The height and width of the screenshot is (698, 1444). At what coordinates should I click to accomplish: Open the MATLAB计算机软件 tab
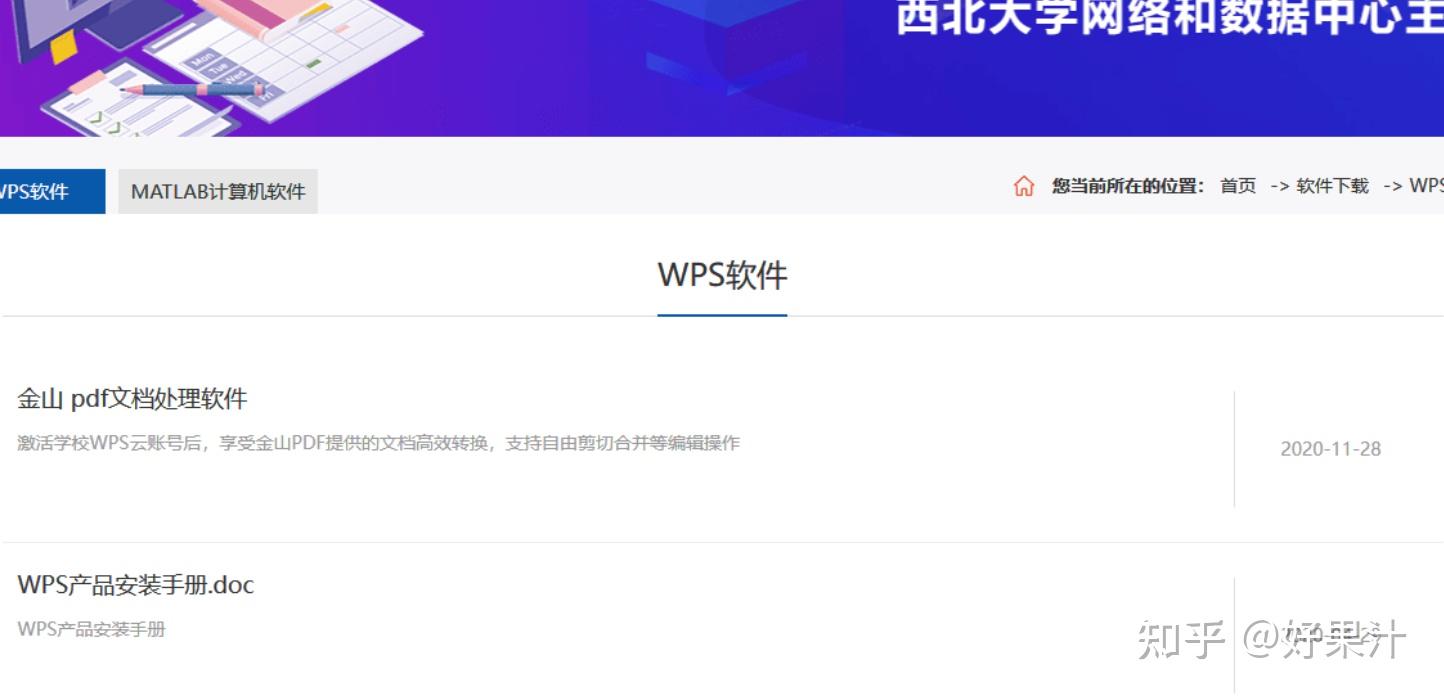(218, 191)
